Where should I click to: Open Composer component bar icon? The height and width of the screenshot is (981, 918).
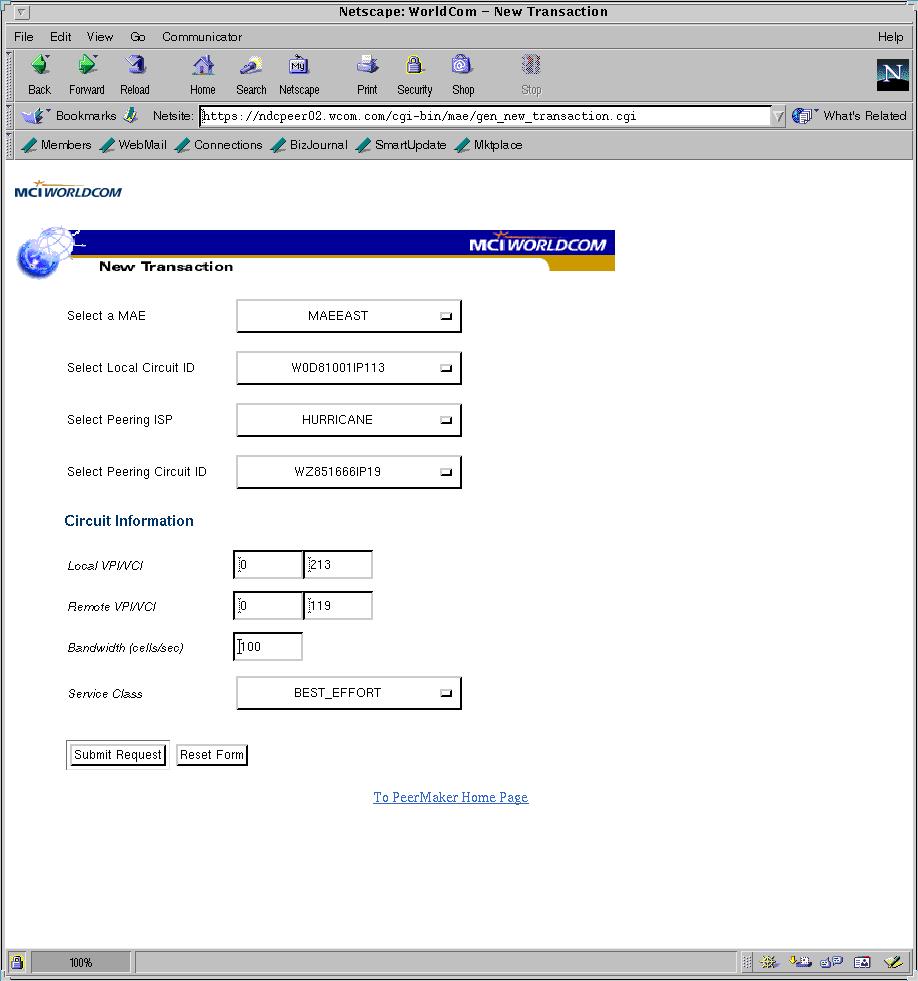[893, 962]
